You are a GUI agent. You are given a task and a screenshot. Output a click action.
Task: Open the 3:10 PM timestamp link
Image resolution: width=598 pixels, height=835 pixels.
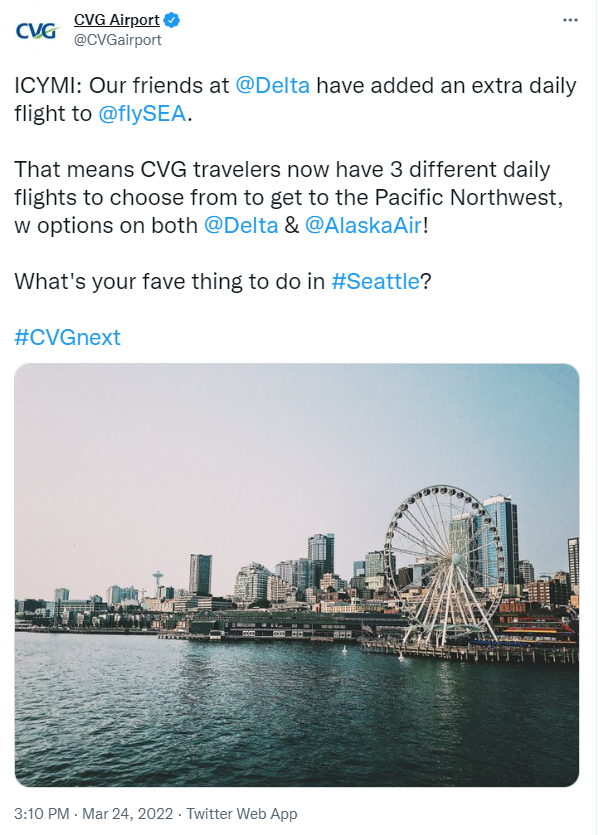pos(42,814)
